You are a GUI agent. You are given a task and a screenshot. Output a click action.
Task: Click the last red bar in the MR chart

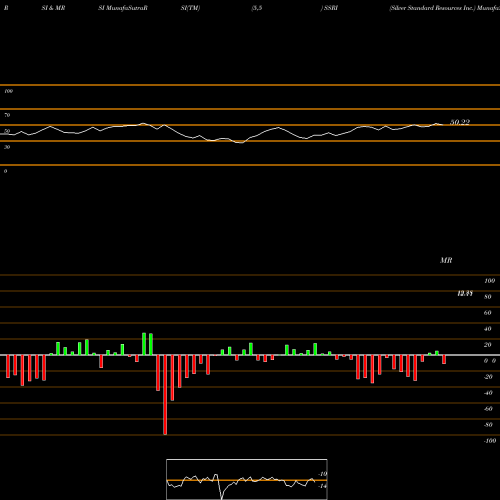(444, 359)
